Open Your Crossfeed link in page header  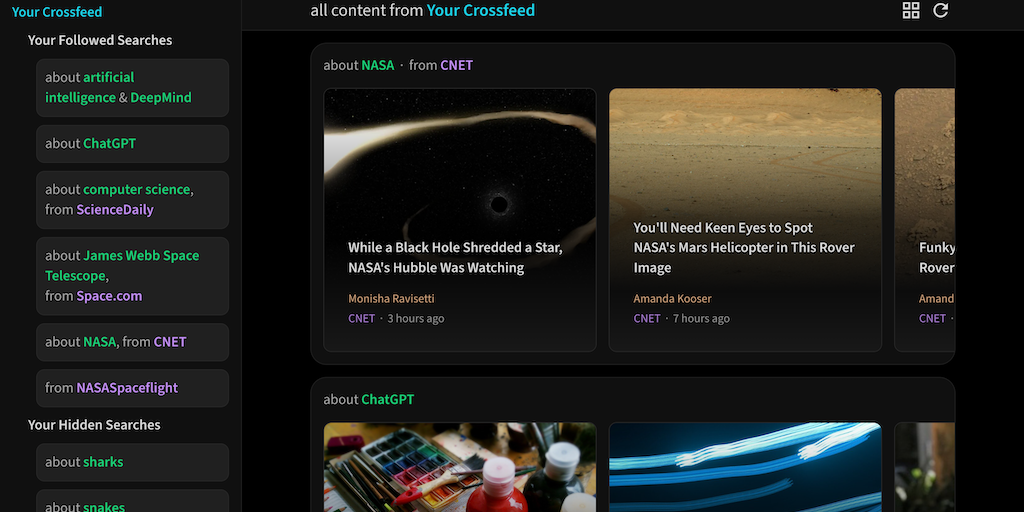tap(481, 10)
